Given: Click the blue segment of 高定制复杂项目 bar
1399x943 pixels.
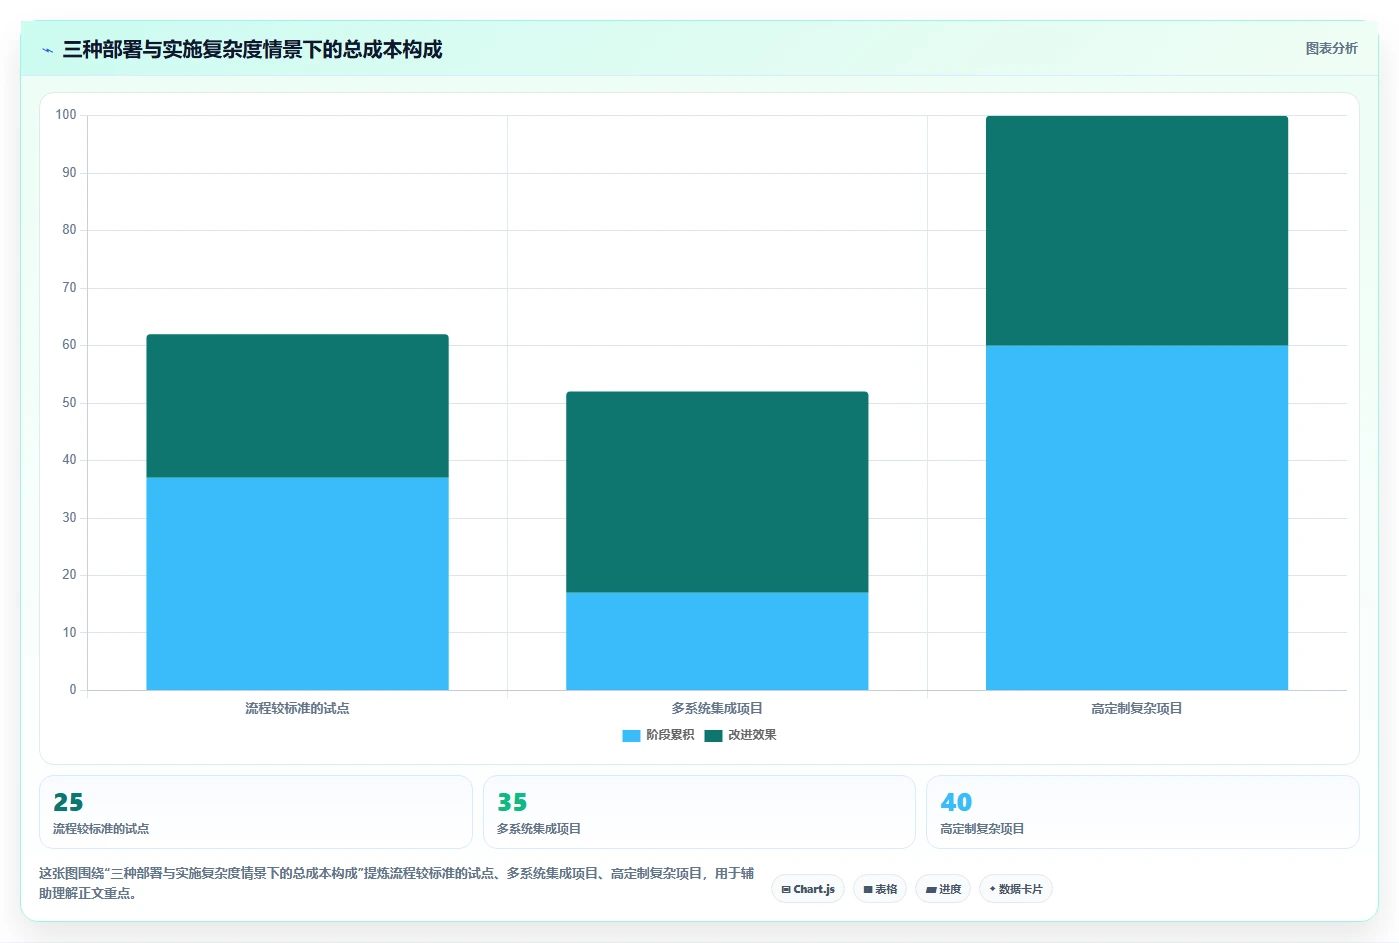Looking at the screenshot, I should pos(1137,517).
